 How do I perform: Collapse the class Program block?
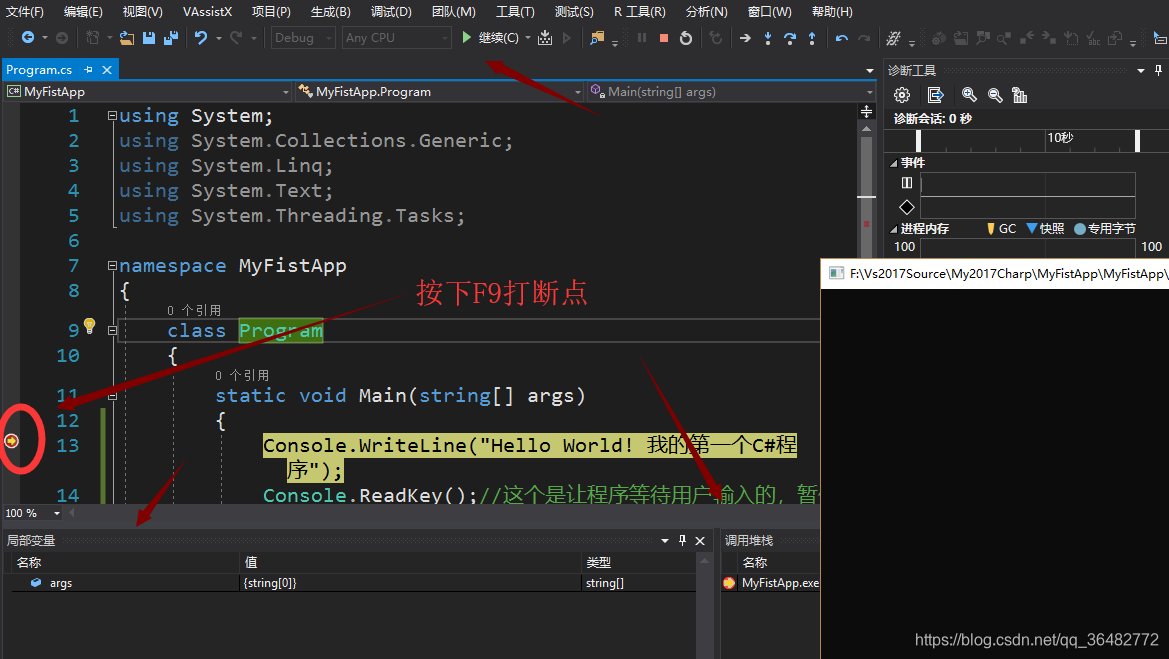[x=112, y=330]
